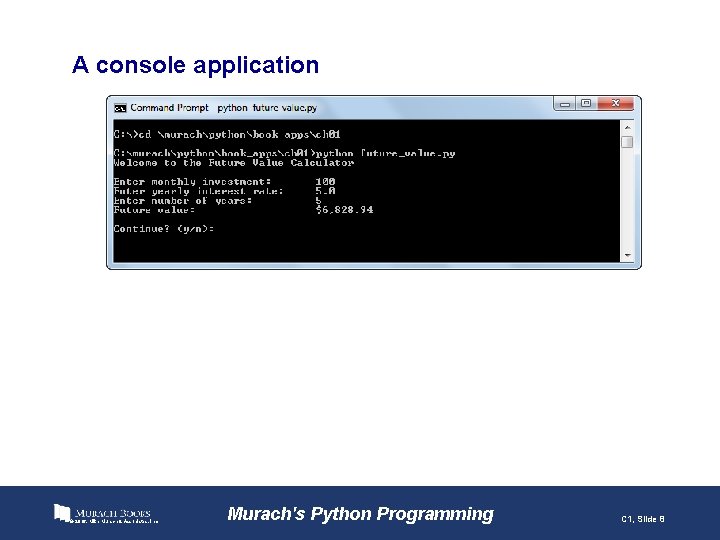Close the Command Prompt window
720x540 pixels.
click(x=615, y=104)
